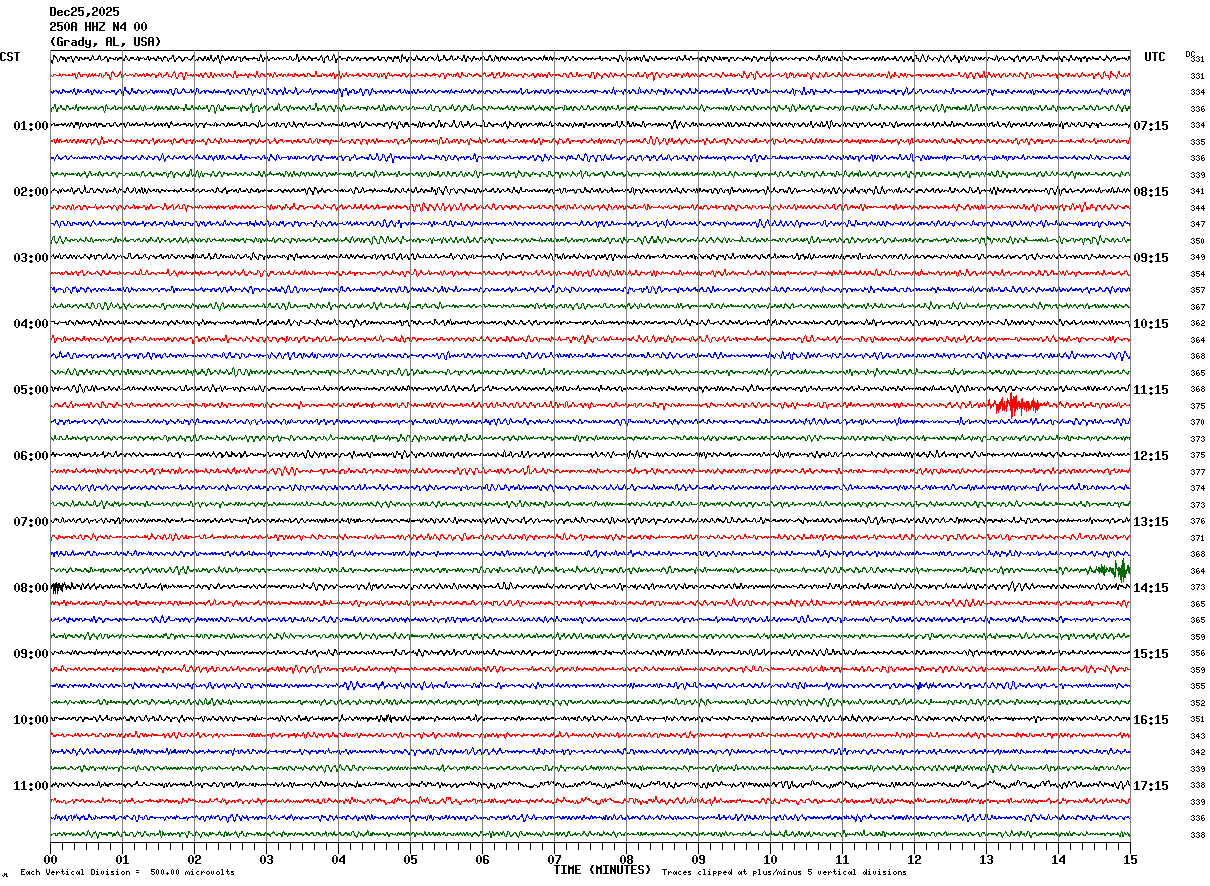Click minute 06 on the time axis
This screenshot has width=1210, height=886.
482,860
